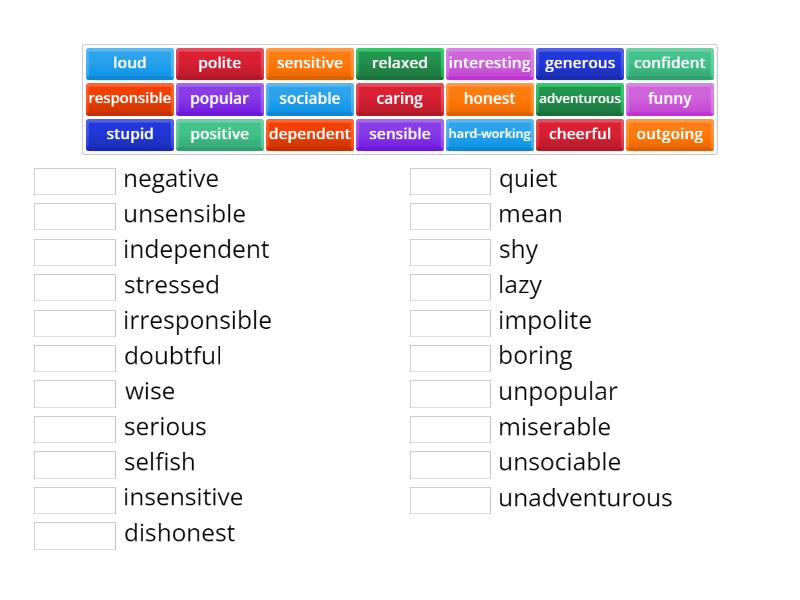Click the red 'caring' tile

(x=399, y=99)
